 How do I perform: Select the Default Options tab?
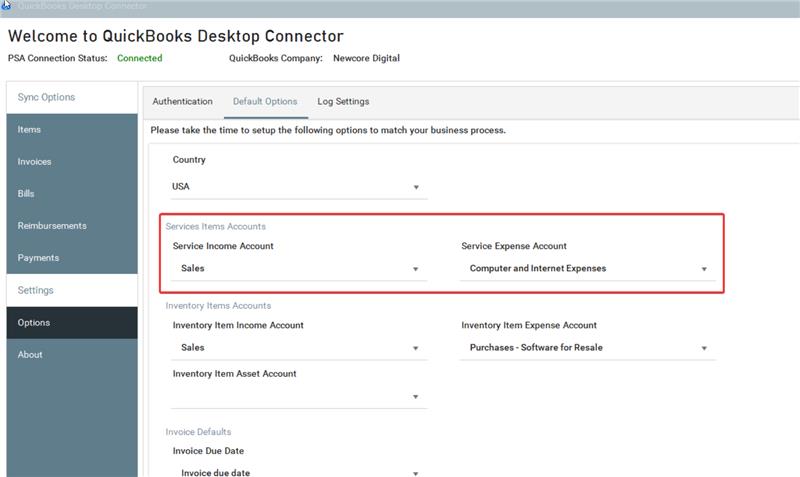265,102
